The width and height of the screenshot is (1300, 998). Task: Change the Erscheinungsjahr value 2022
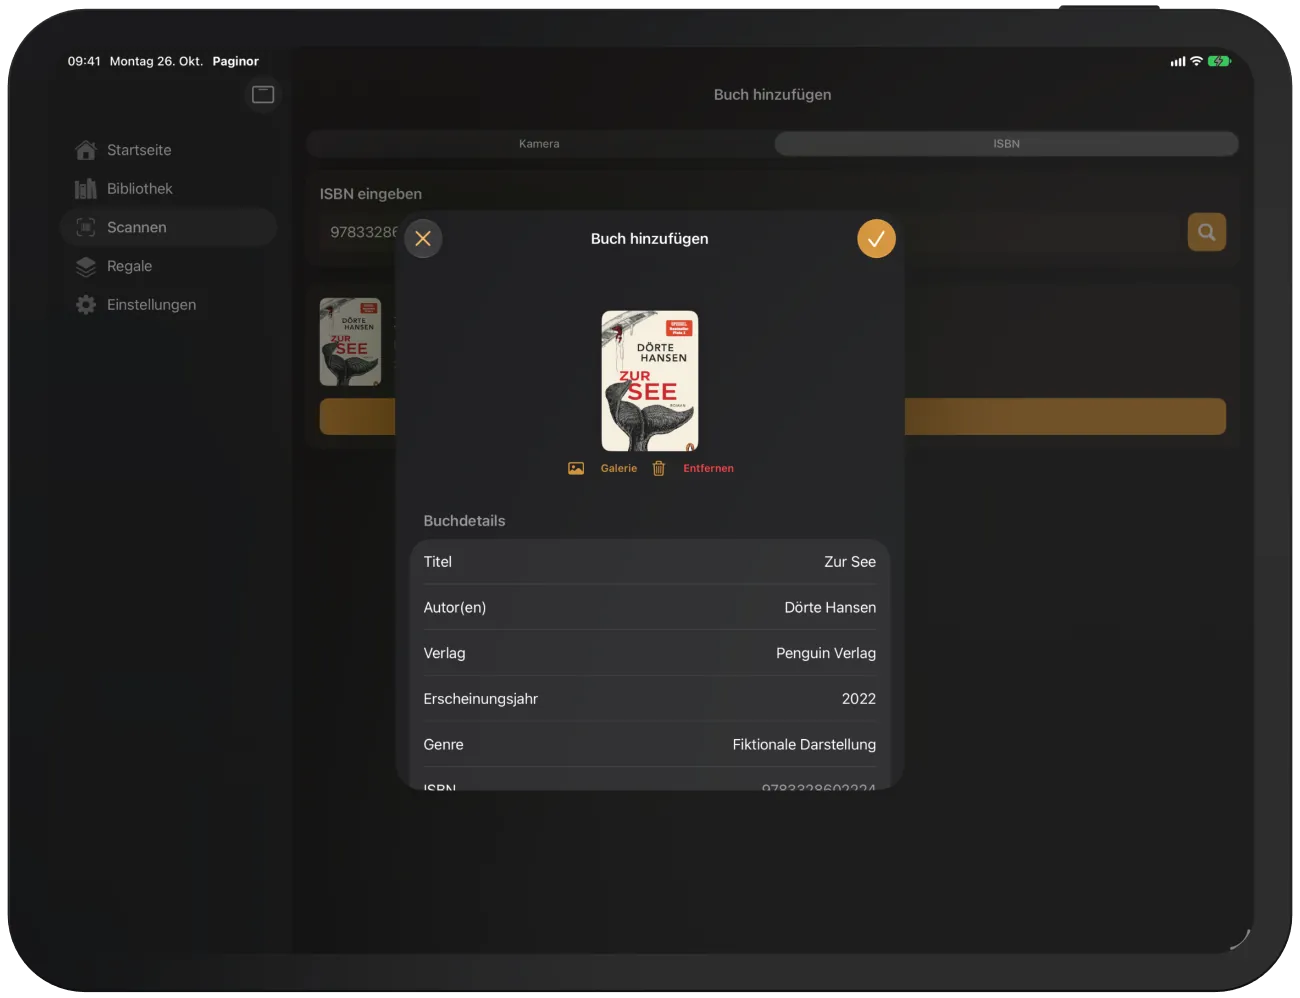click(650, 699)
